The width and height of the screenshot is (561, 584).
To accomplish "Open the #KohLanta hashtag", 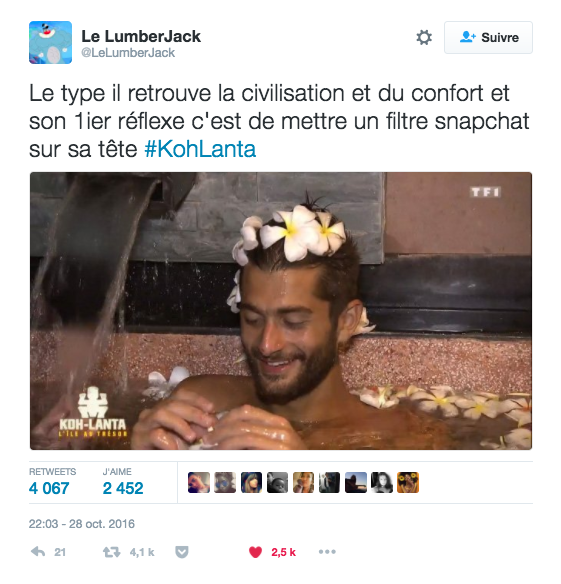I will coord(200,149).
